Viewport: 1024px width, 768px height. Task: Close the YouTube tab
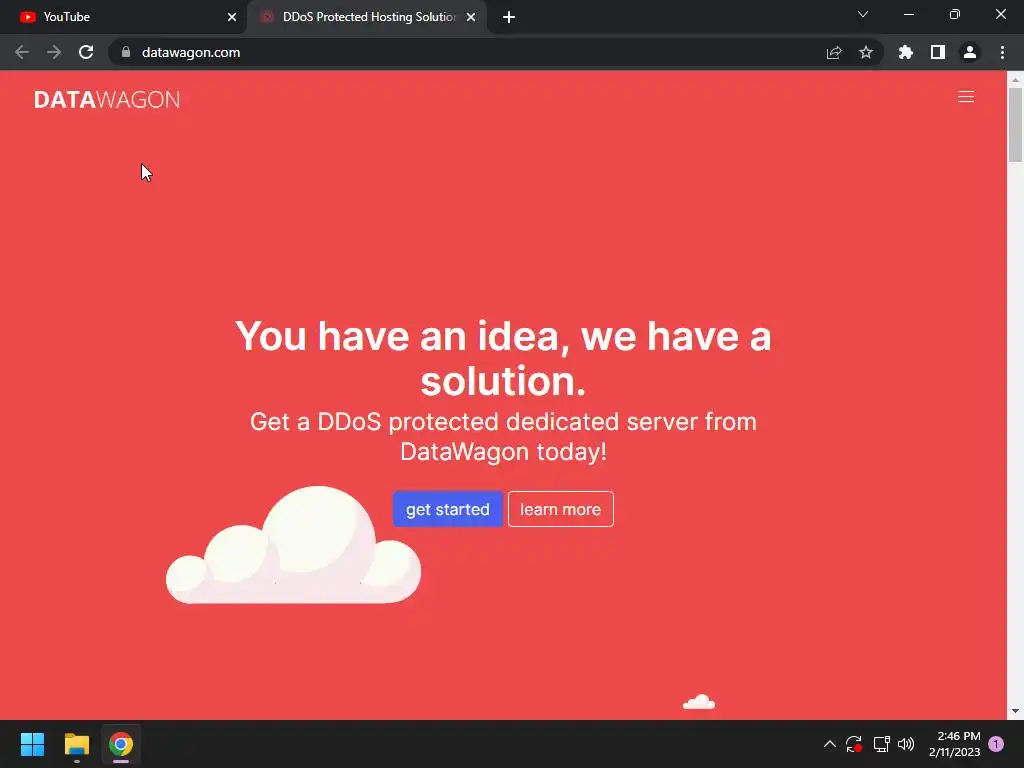tap(232, 17)
